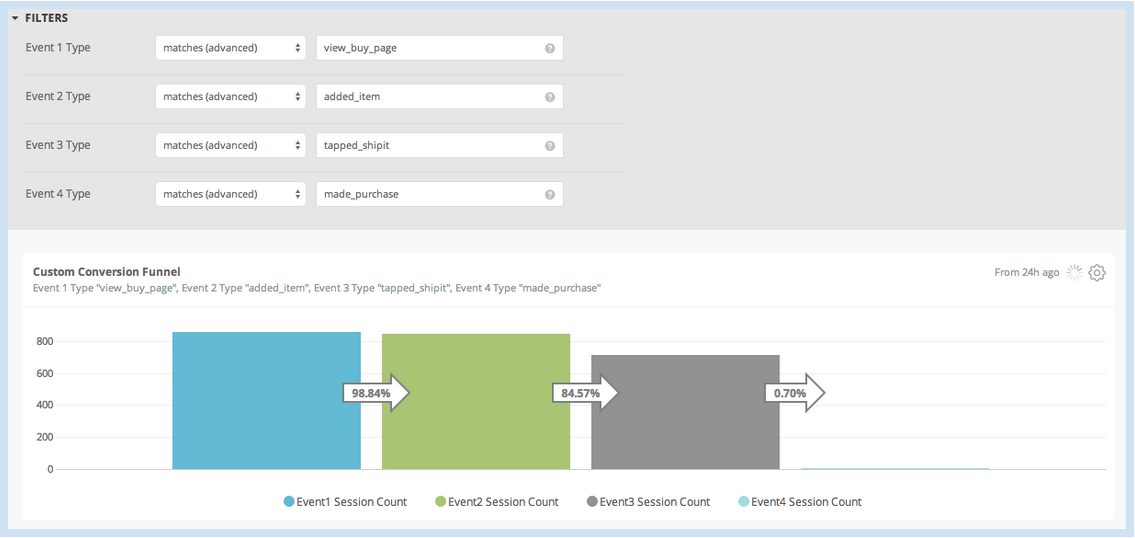
Task: Open Event 2 Type match condition dropdown
Action: pos(231,96)
